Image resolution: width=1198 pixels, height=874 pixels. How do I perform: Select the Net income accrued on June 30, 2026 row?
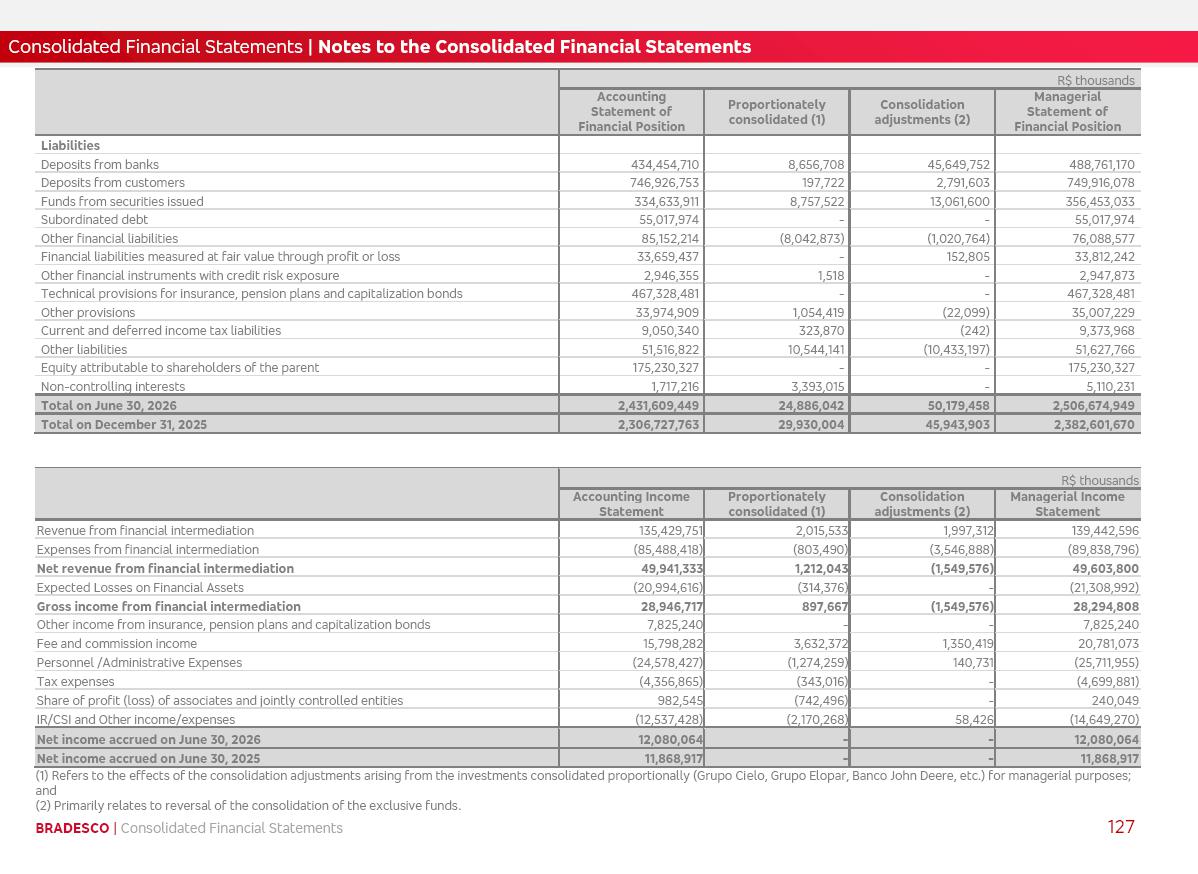pos(588,739)
